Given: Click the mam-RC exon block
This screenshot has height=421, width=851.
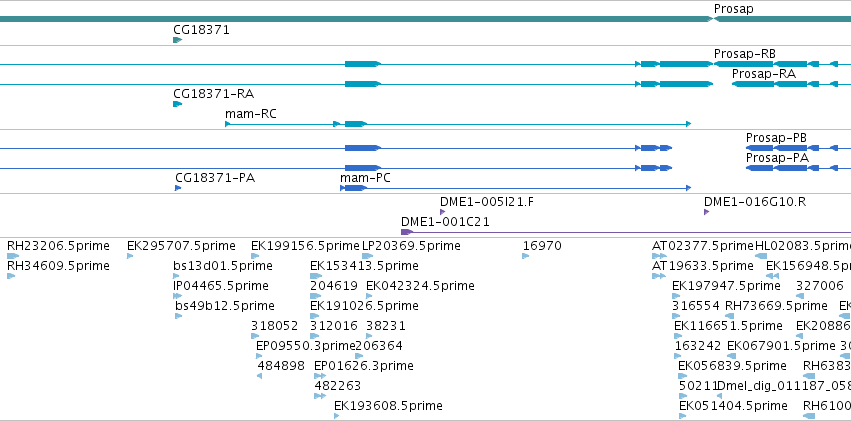Looking at the screenshot, I should (x=355, y=124).
